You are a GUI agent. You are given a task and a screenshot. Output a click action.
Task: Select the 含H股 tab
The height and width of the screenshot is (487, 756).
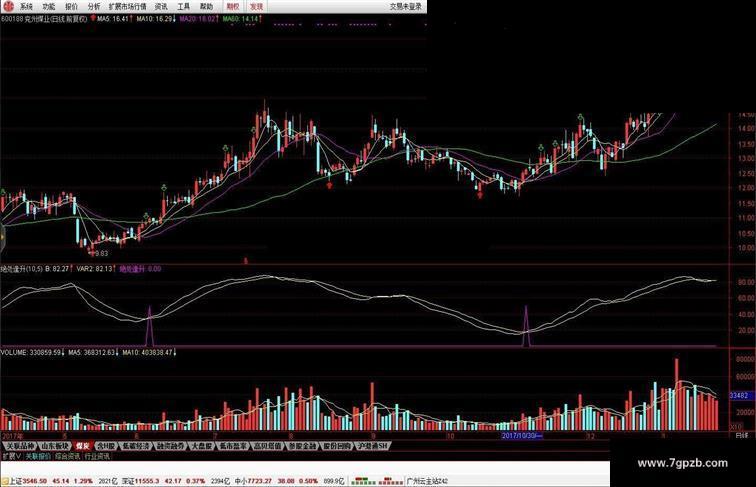(106, 446)
